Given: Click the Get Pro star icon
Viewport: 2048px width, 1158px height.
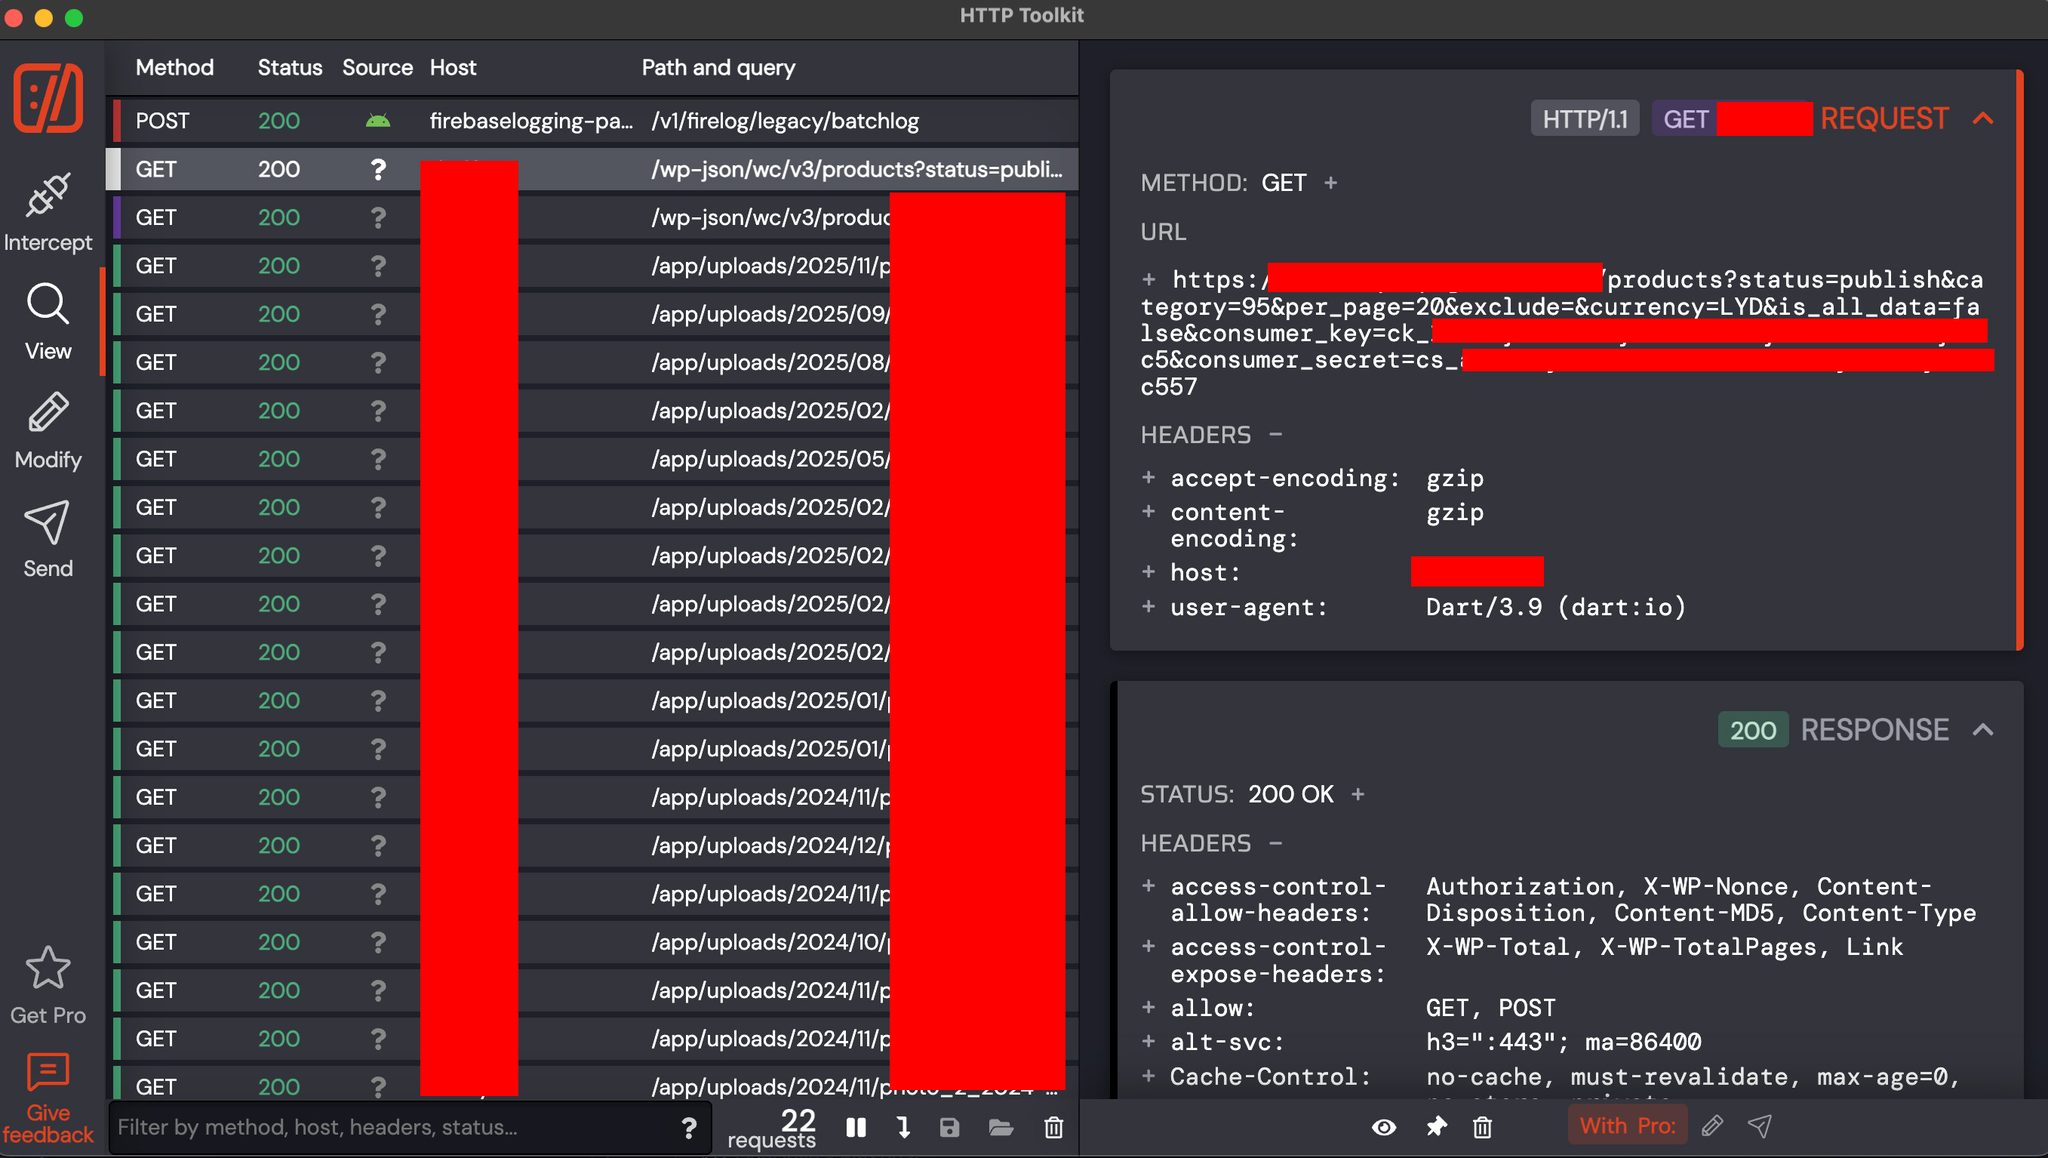Looking at the screenshot, I should click(47, 968).
